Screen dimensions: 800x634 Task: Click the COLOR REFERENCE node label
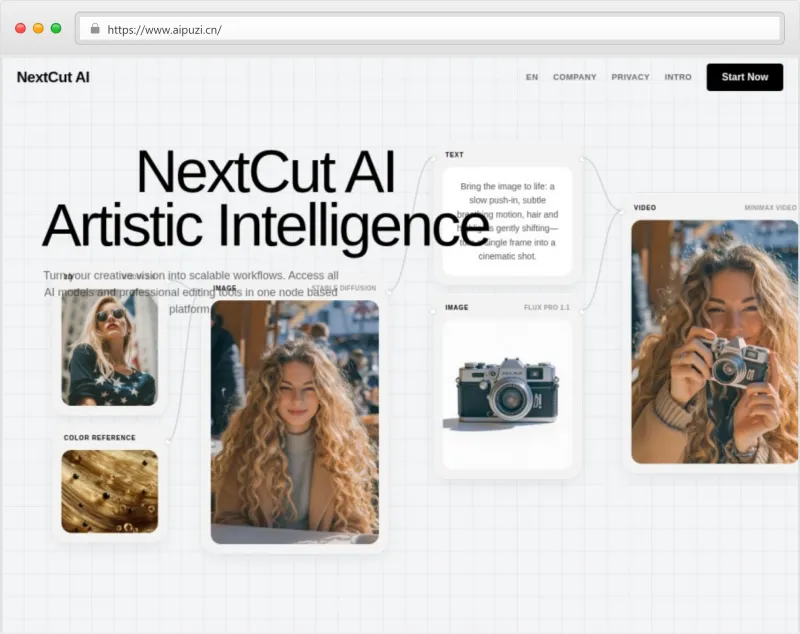click(100, 437)
